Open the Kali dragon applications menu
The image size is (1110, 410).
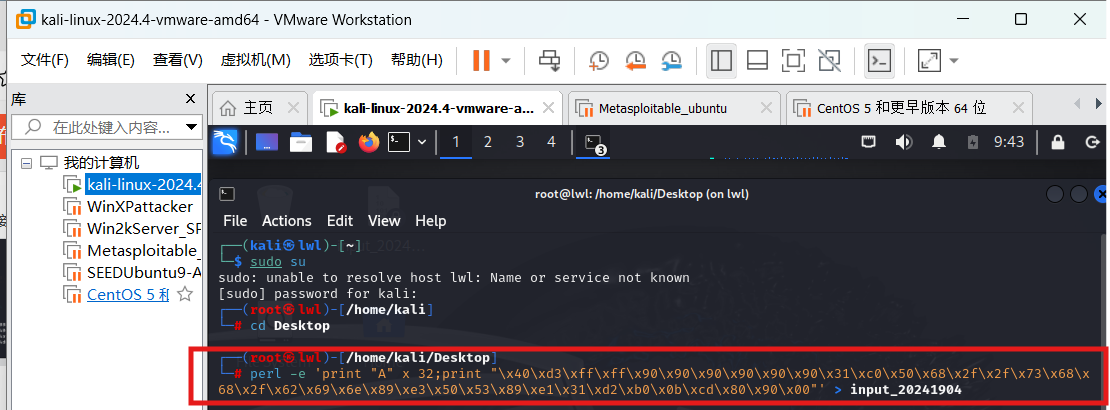226,142
